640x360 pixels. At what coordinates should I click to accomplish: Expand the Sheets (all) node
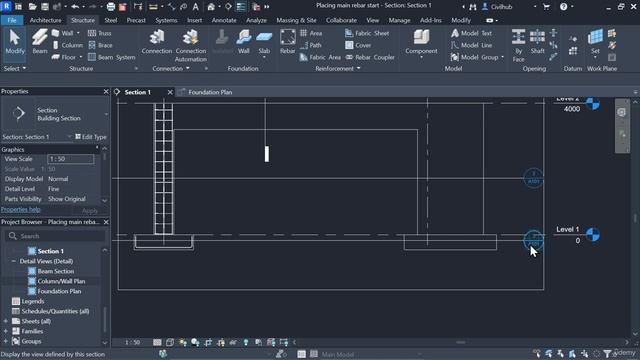[x=6, y=321]
